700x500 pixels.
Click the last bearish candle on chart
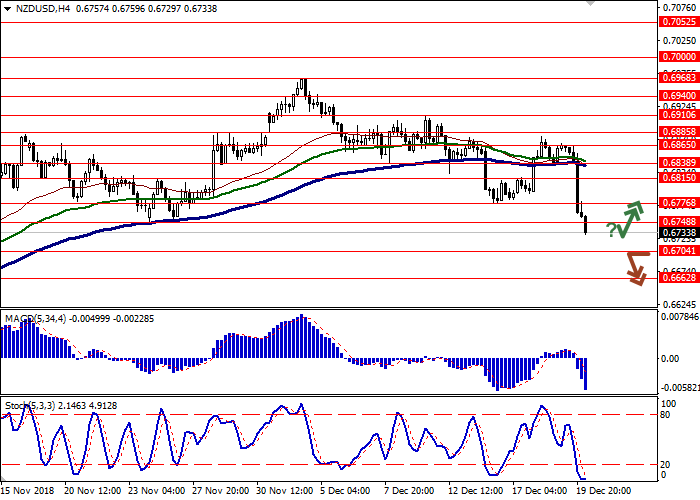point(585,225)
